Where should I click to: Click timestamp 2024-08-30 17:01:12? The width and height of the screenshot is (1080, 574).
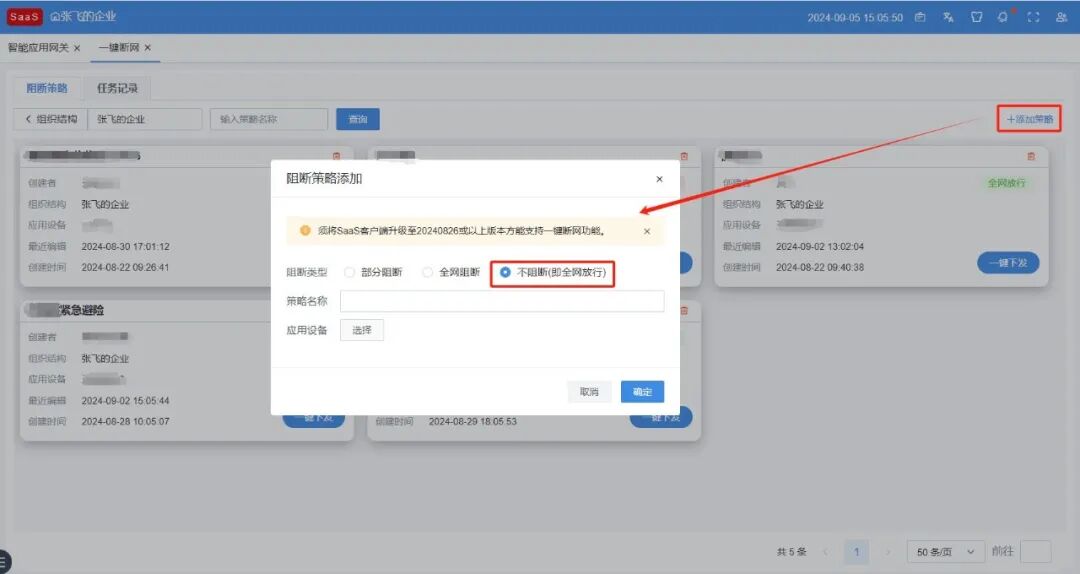click(x=125, y=247)
